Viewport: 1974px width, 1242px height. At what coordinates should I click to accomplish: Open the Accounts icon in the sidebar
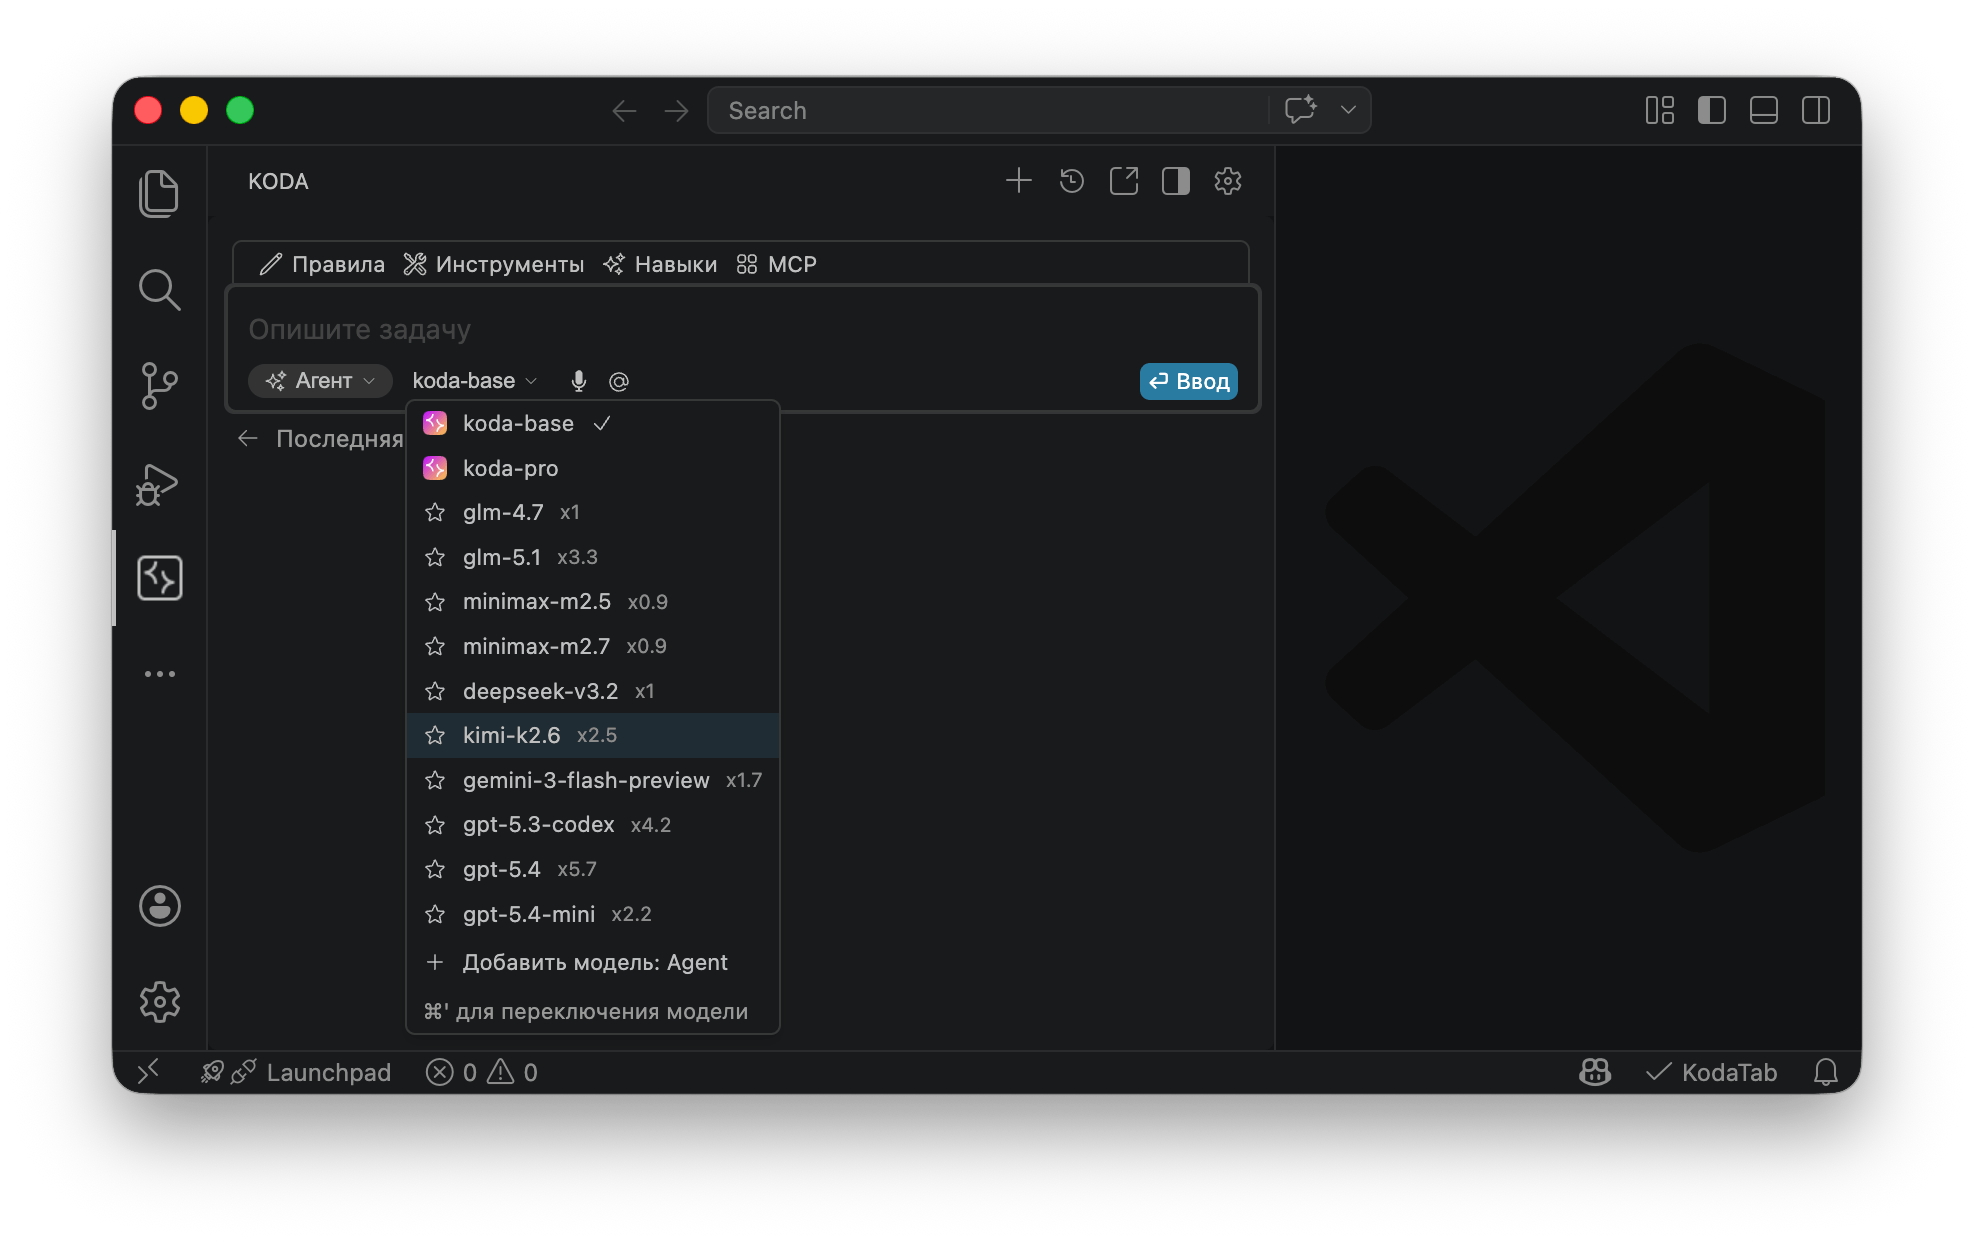160,906
